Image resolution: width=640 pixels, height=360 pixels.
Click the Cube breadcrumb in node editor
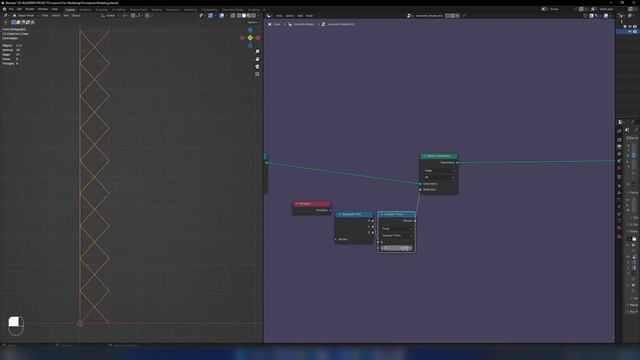pos(277,24)
